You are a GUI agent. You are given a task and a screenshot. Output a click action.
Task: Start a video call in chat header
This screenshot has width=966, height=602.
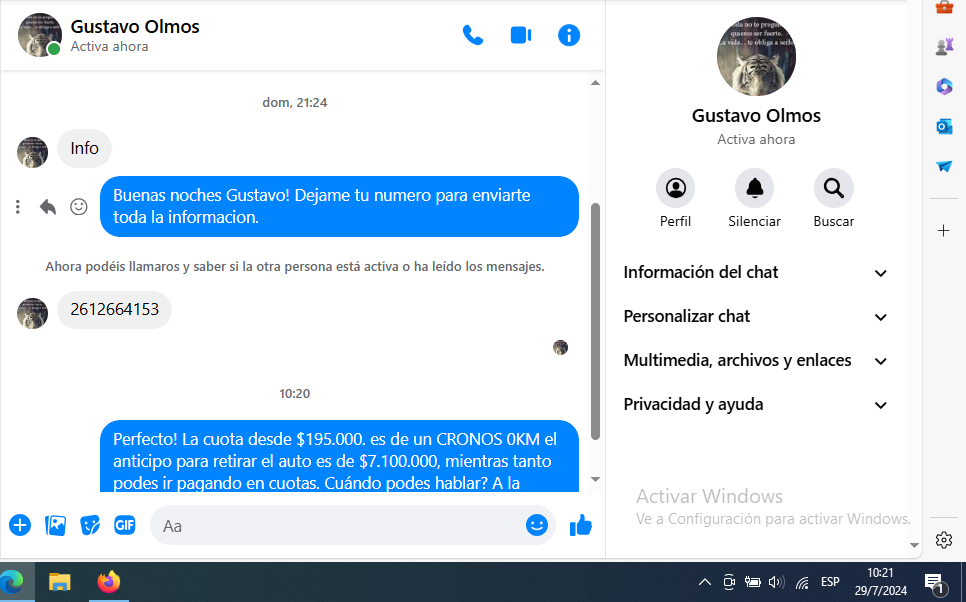point(521,35)
